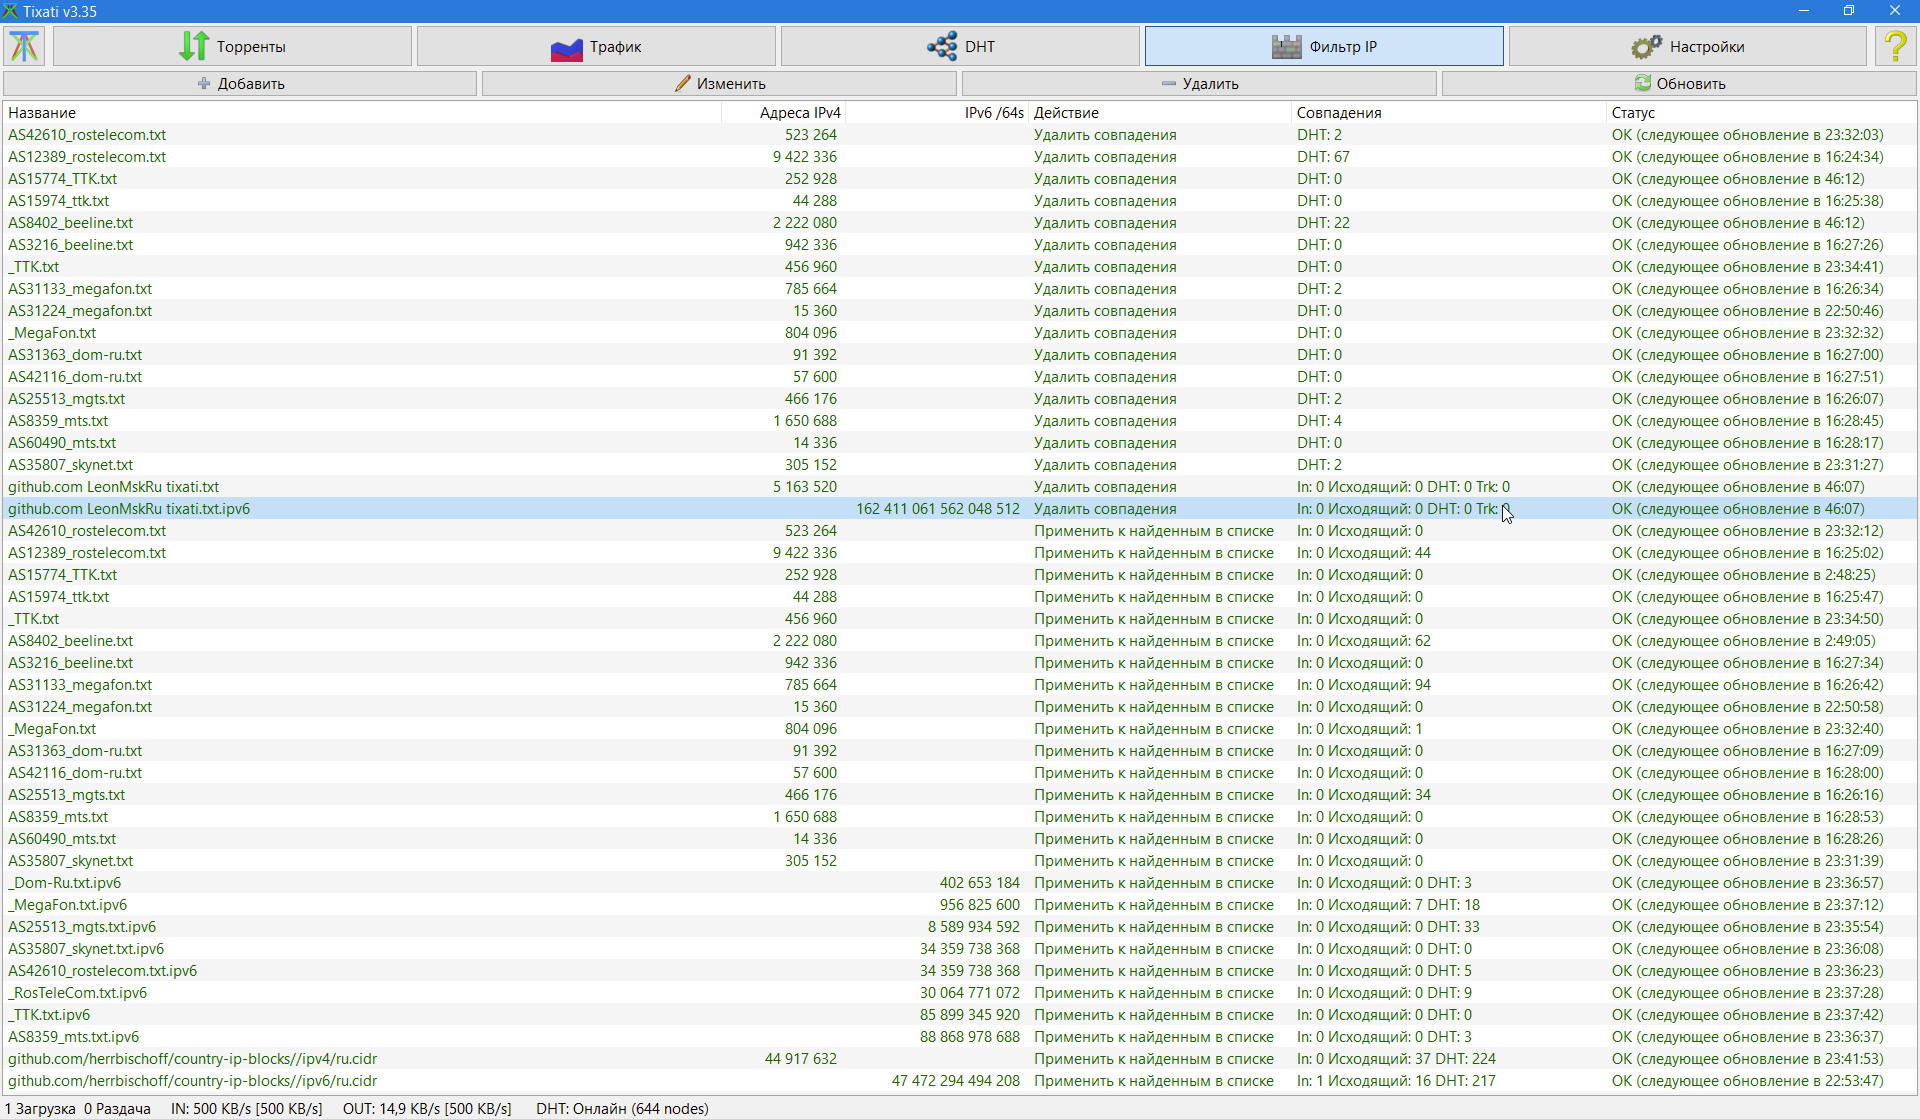Select the _RosTeleCom.txt.ipv6 row

(960, 993)
